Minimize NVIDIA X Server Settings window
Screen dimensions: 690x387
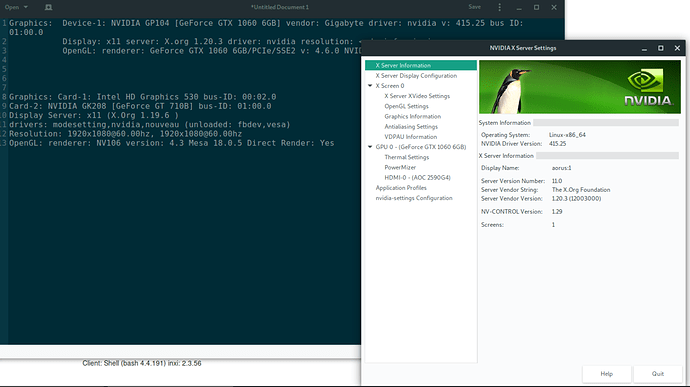pyautogui.click(x=644, y=48)
